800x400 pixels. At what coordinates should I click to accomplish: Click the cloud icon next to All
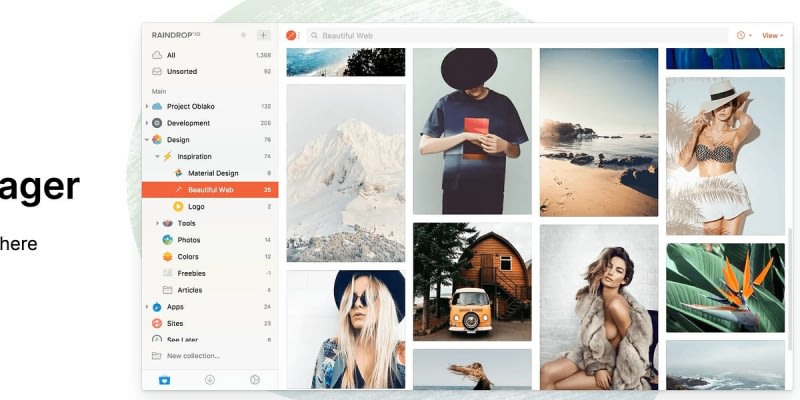pyautogui.click(x=156, y=55)
